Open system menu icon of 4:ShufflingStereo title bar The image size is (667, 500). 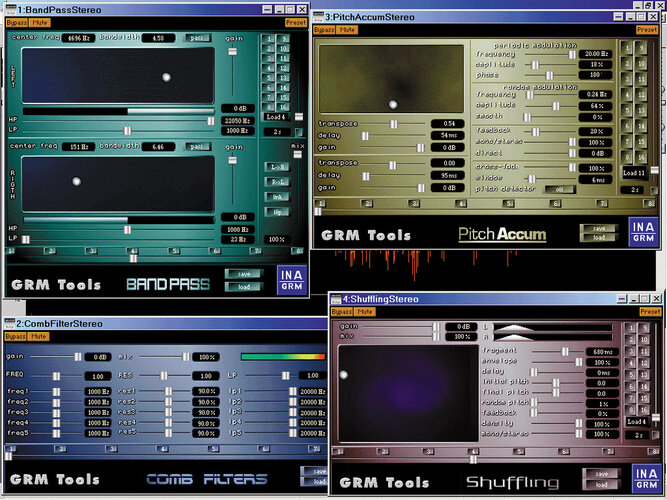pyautogui.click(x=337, y=299)
